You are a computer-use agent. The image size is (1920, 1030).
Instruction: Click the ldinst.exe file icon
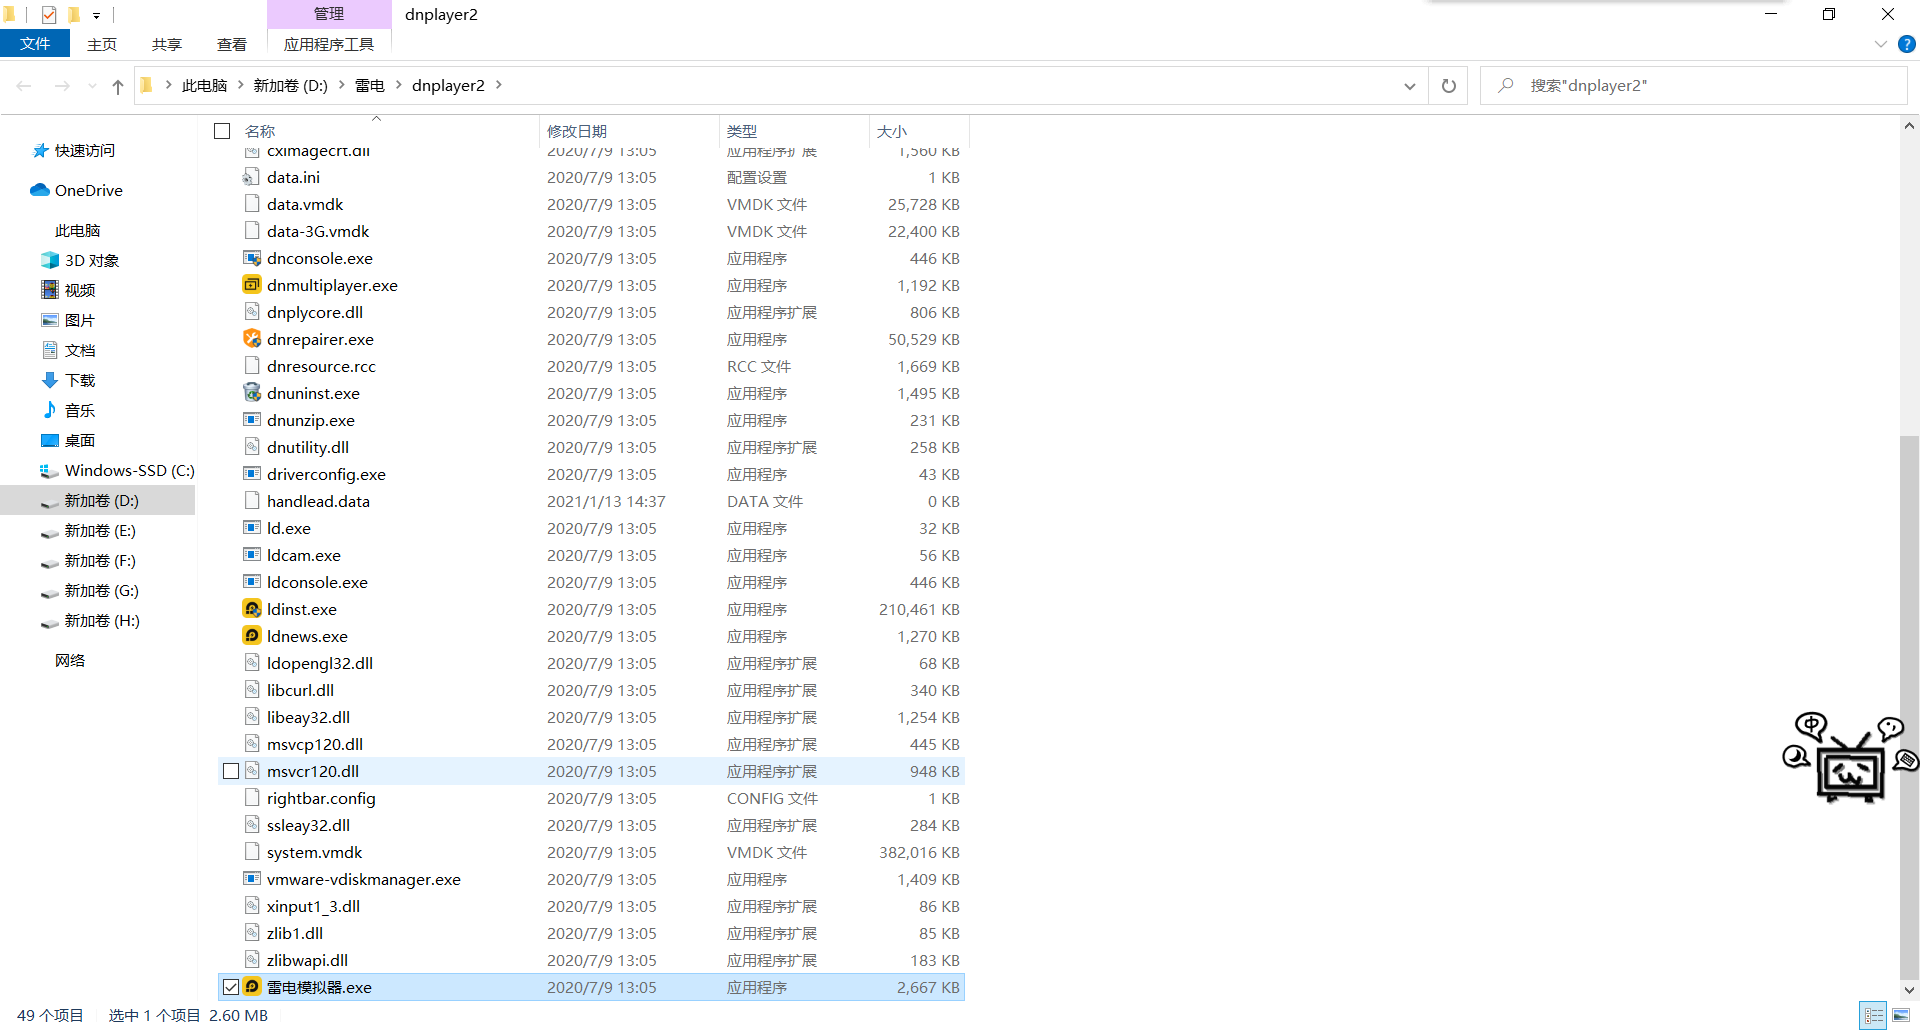pos(252,609)
